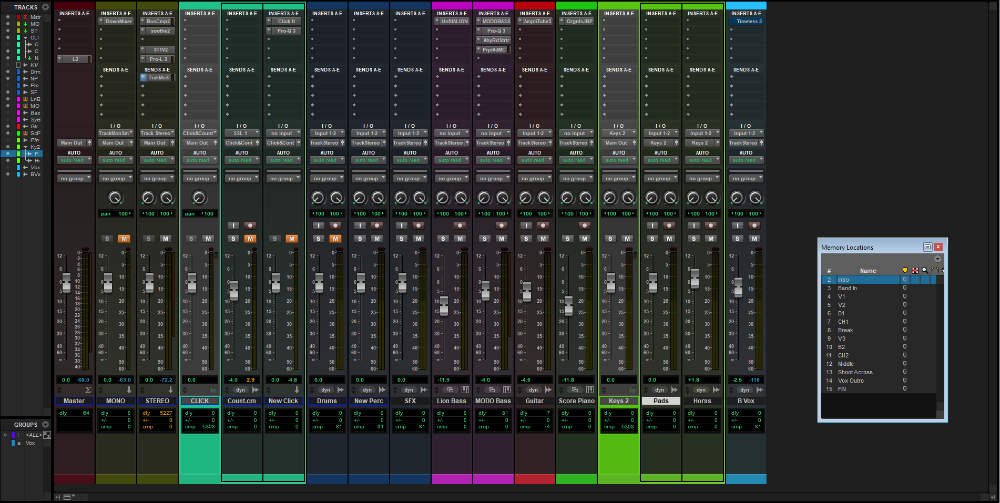Enable input monitoring on SFX track
This screenshot has width=1000, height=503.
[401, 225]
